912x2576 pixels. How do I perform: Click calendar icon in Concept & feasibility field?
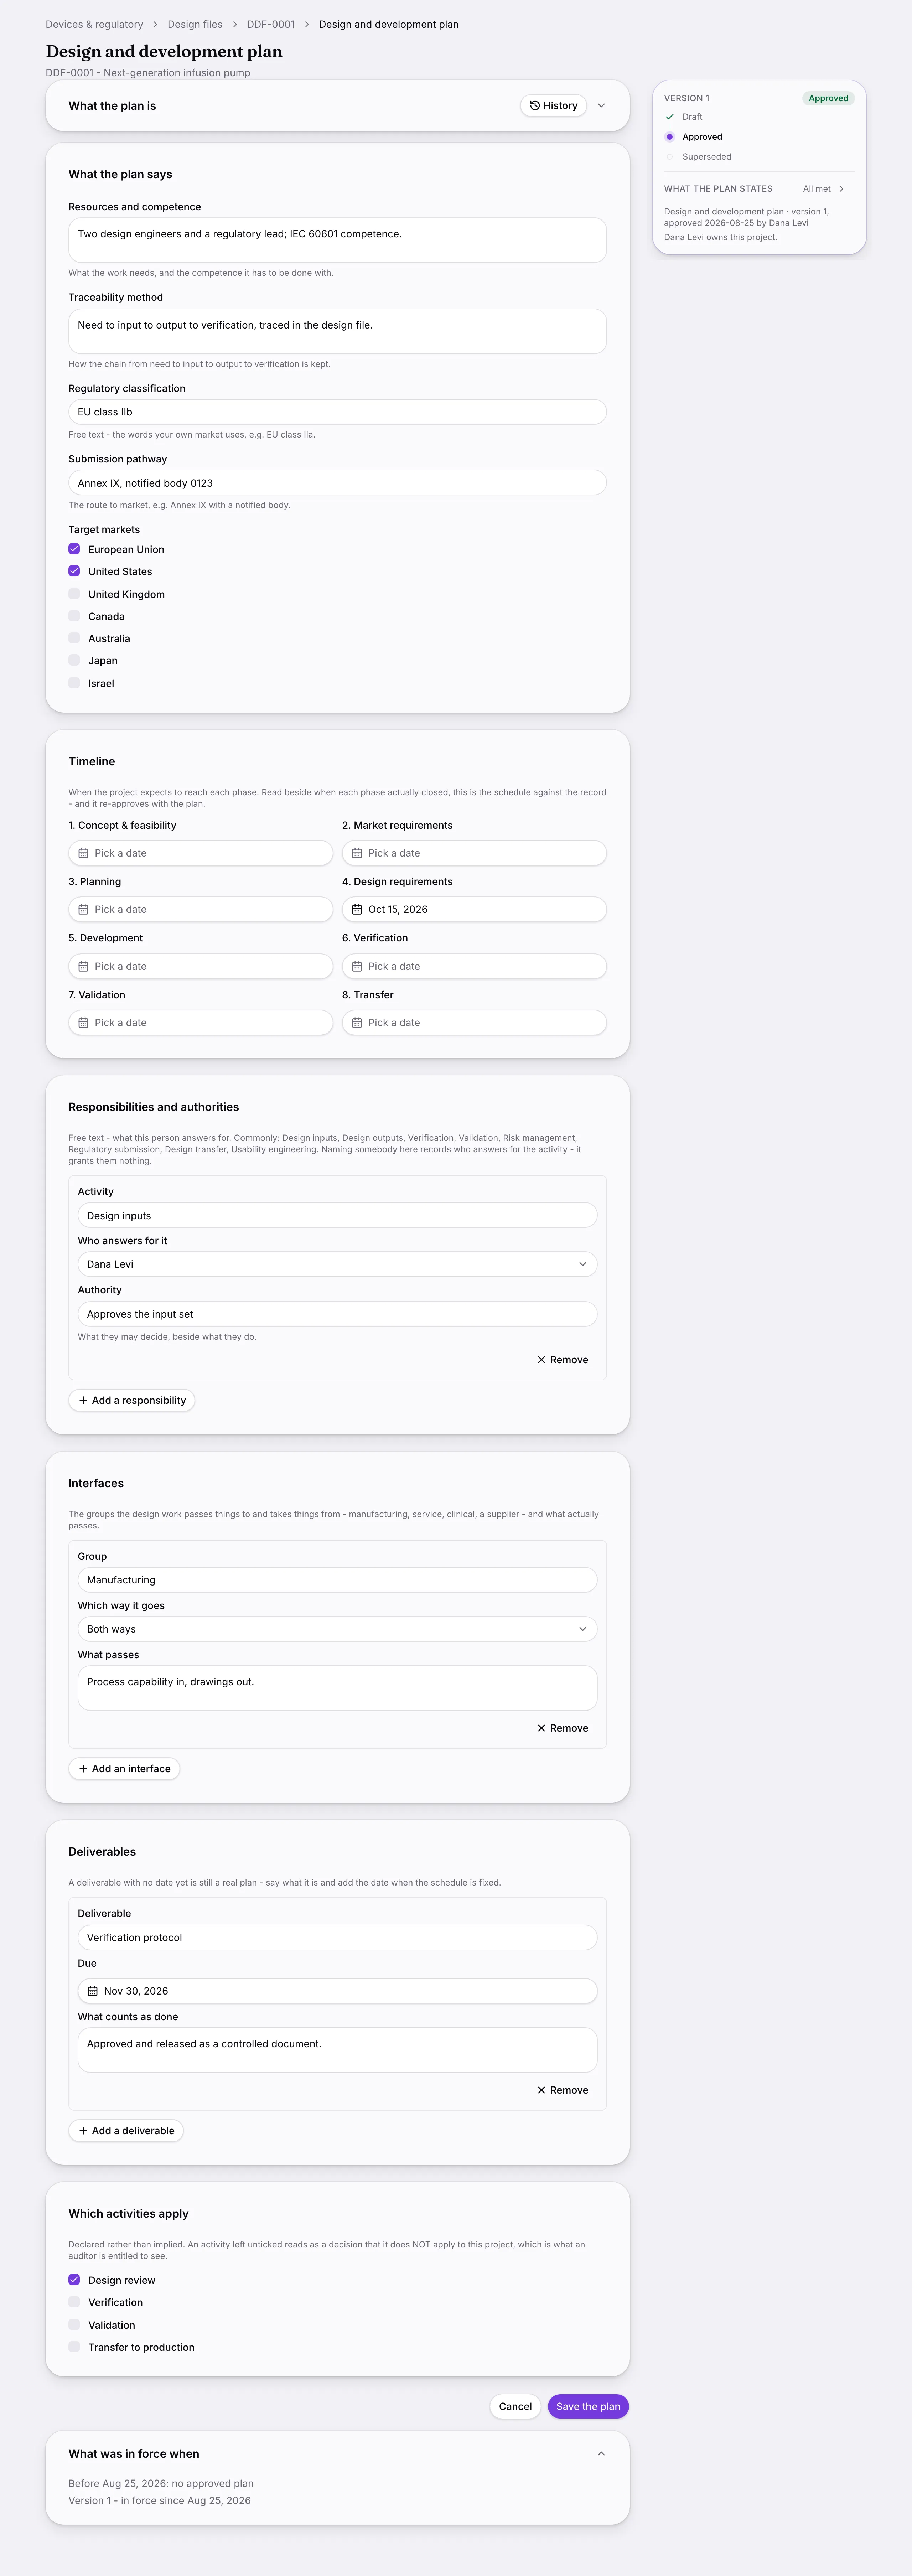[83, 853]
